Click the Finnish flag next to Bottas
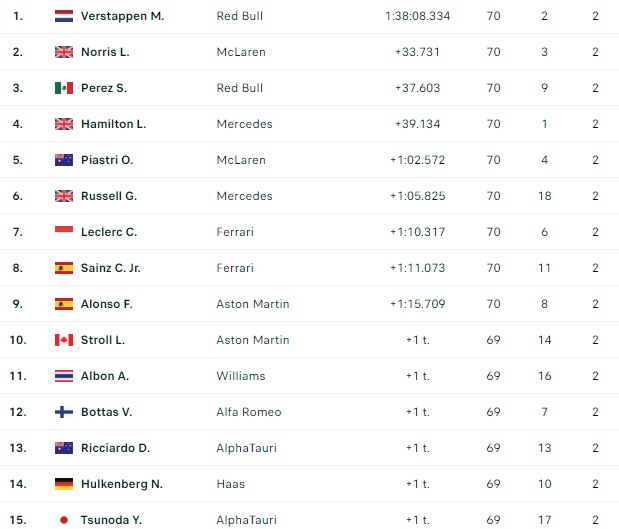Image resolution: width=619 pixels, height=529 pixels. 64,412
